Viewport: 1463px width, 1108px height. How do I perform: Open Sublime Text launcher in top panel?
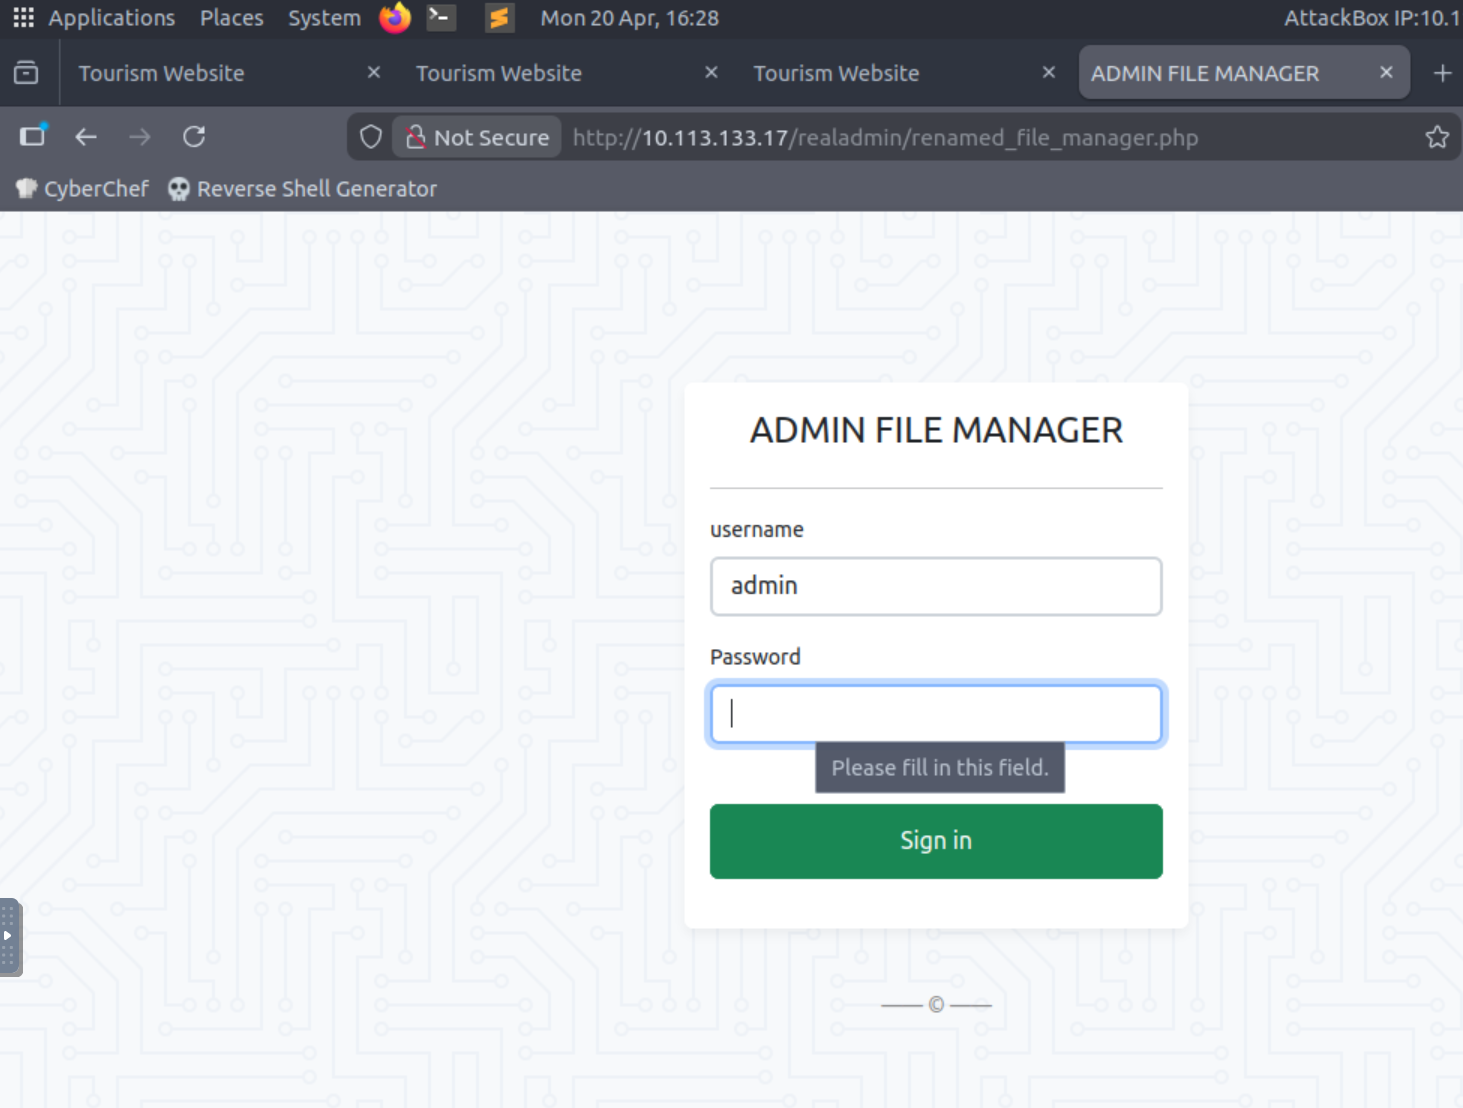point(499,18)
